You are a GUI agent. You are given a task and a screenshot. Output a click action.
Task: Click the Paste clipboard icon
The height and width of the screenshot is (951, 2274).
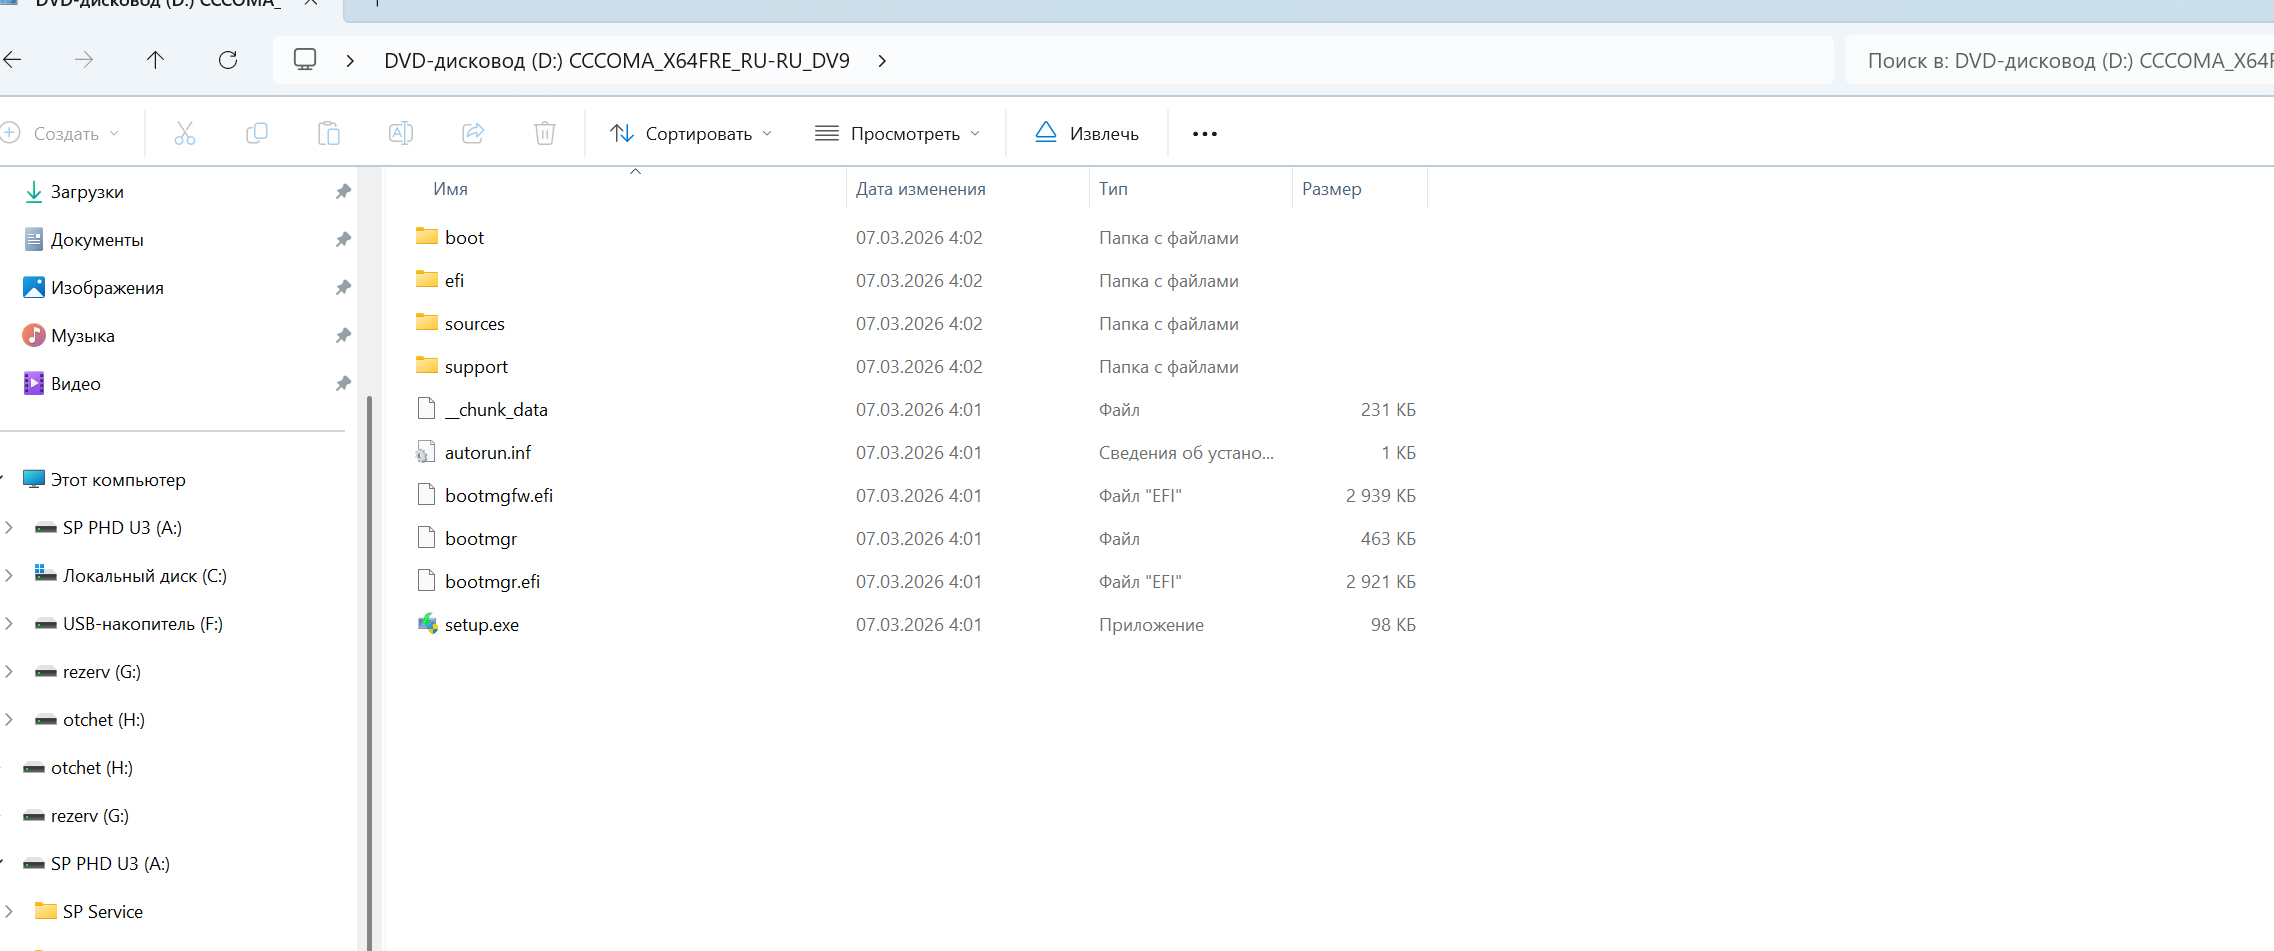pyautogui.click(x=329, y=133)
